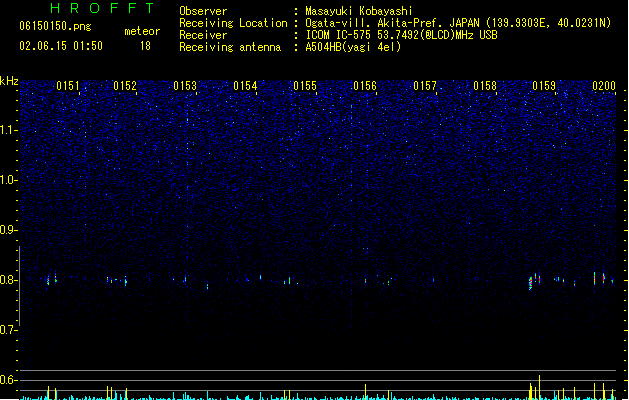Select the file name 06150150.png
Viewport: 629px width, 400px height.
pyautogui.click(x=55, y=26)
